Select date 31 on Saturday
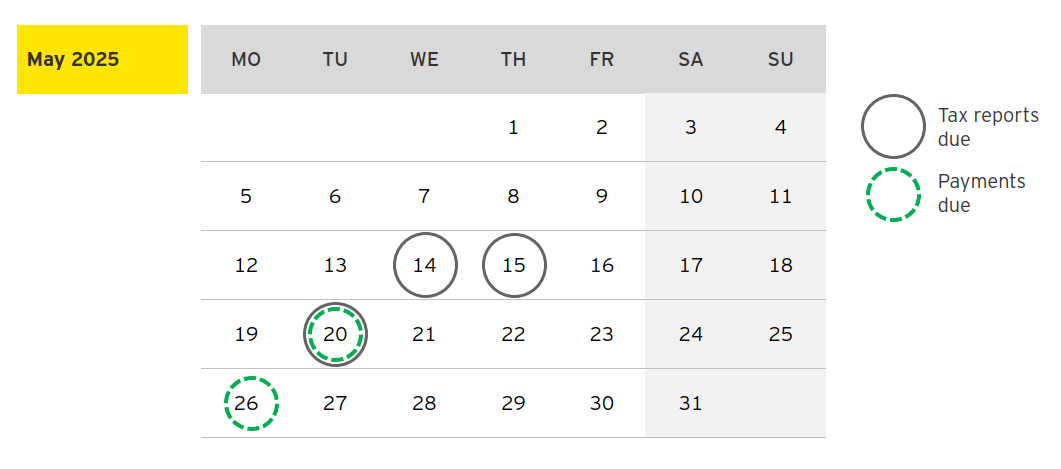Image resolution: width=1061 pixels, height=469 pixels. [x=691, y=404]
